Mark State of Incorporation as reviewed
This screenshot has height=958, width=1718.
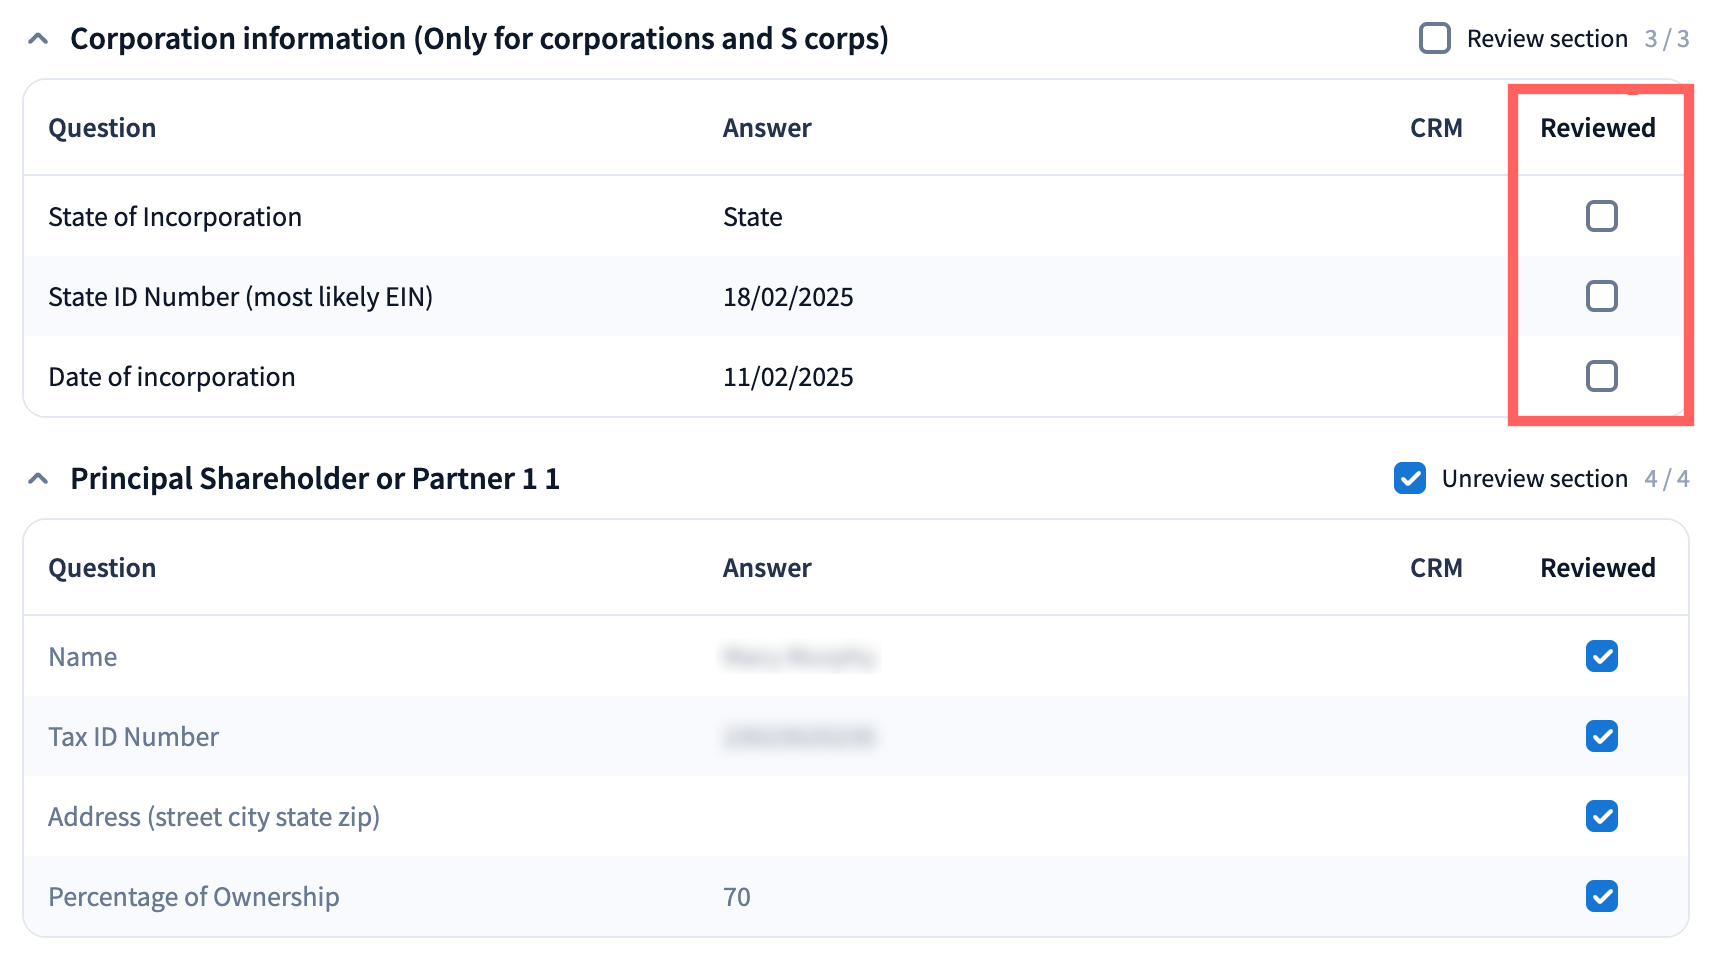(1601, 216)
